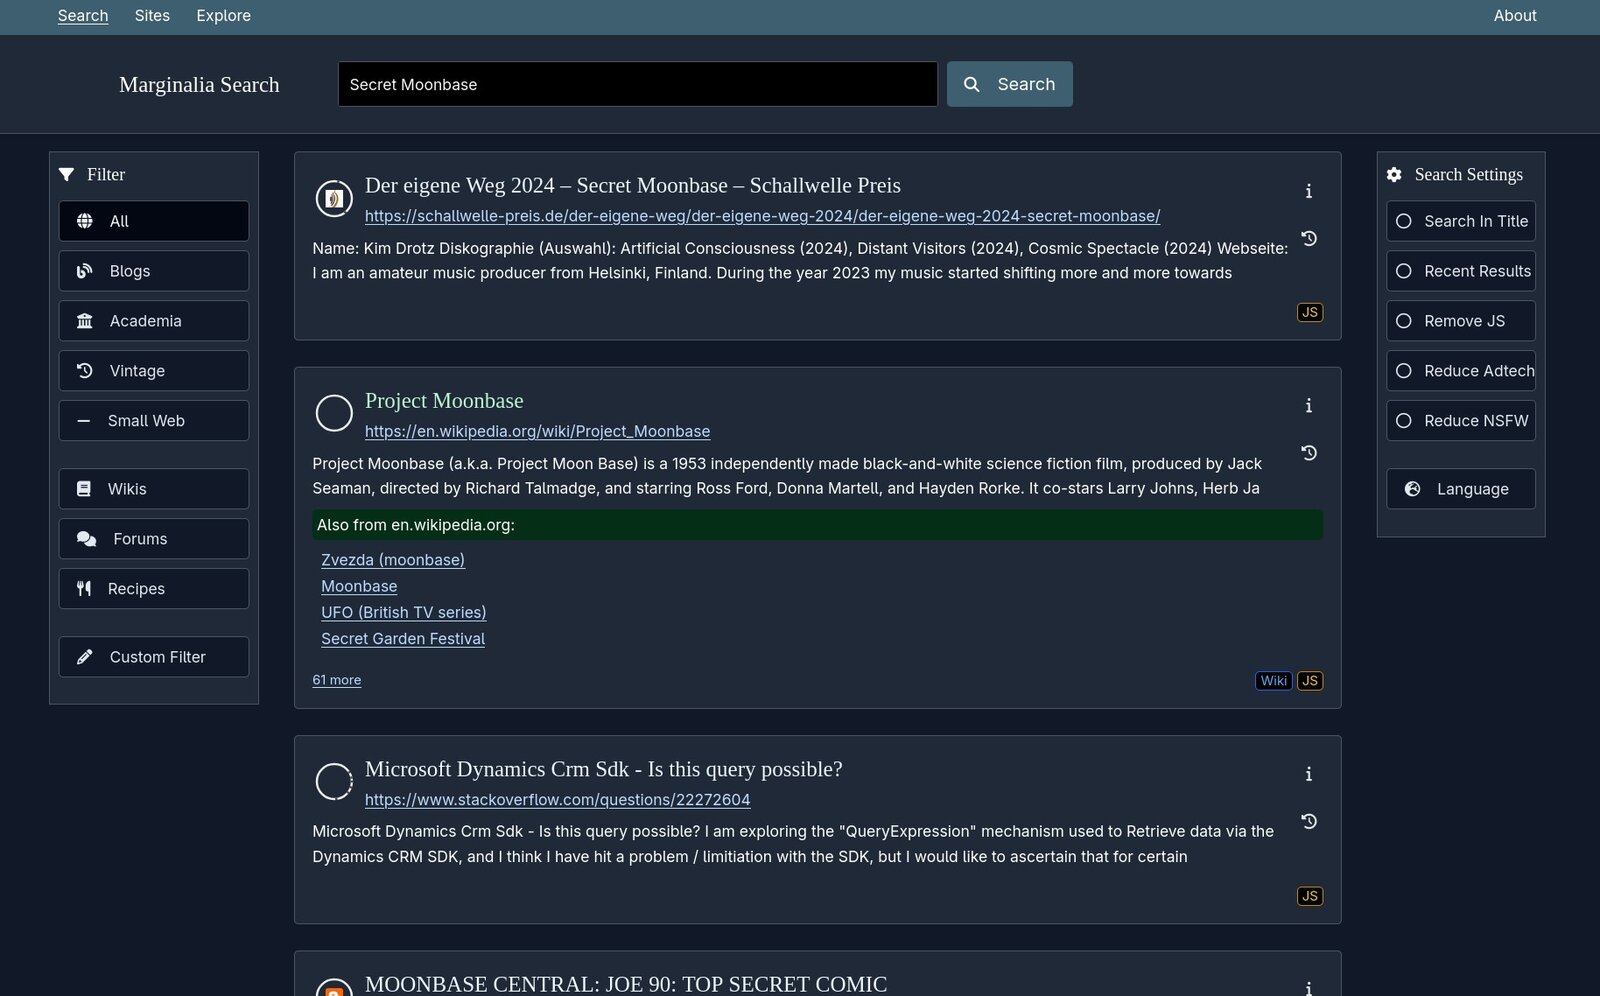Click the search query input field
Viewport: 1600px width, 996px height.
[x=637, y=85]
